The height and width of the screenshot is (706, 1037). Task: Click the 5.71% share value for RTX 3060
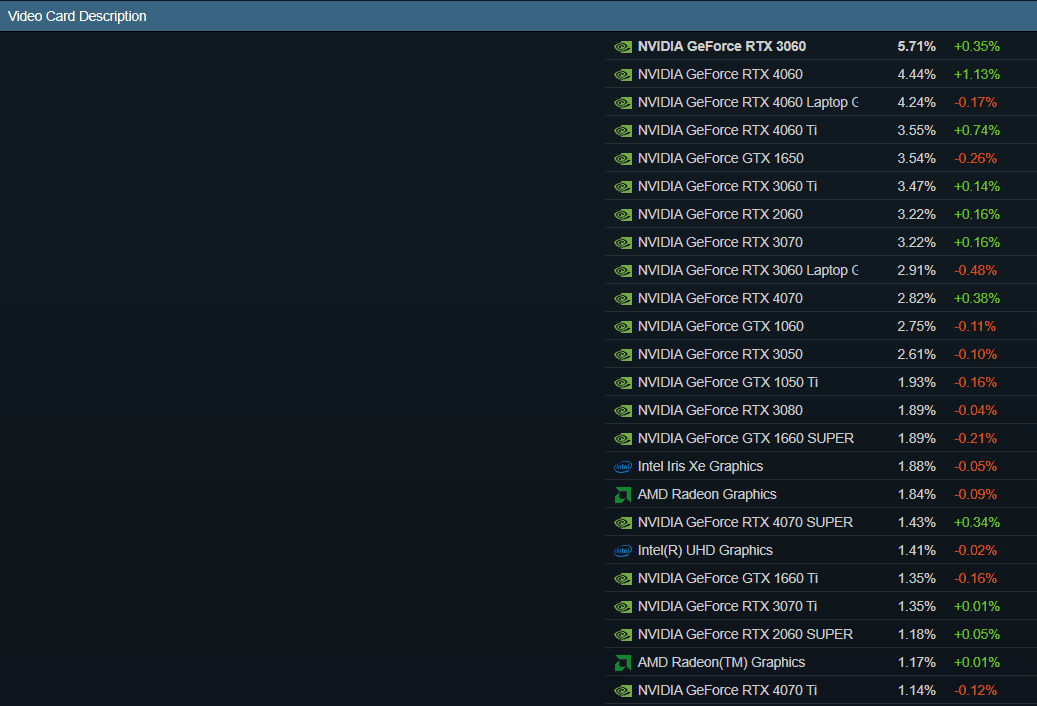[x=916, y=46]
